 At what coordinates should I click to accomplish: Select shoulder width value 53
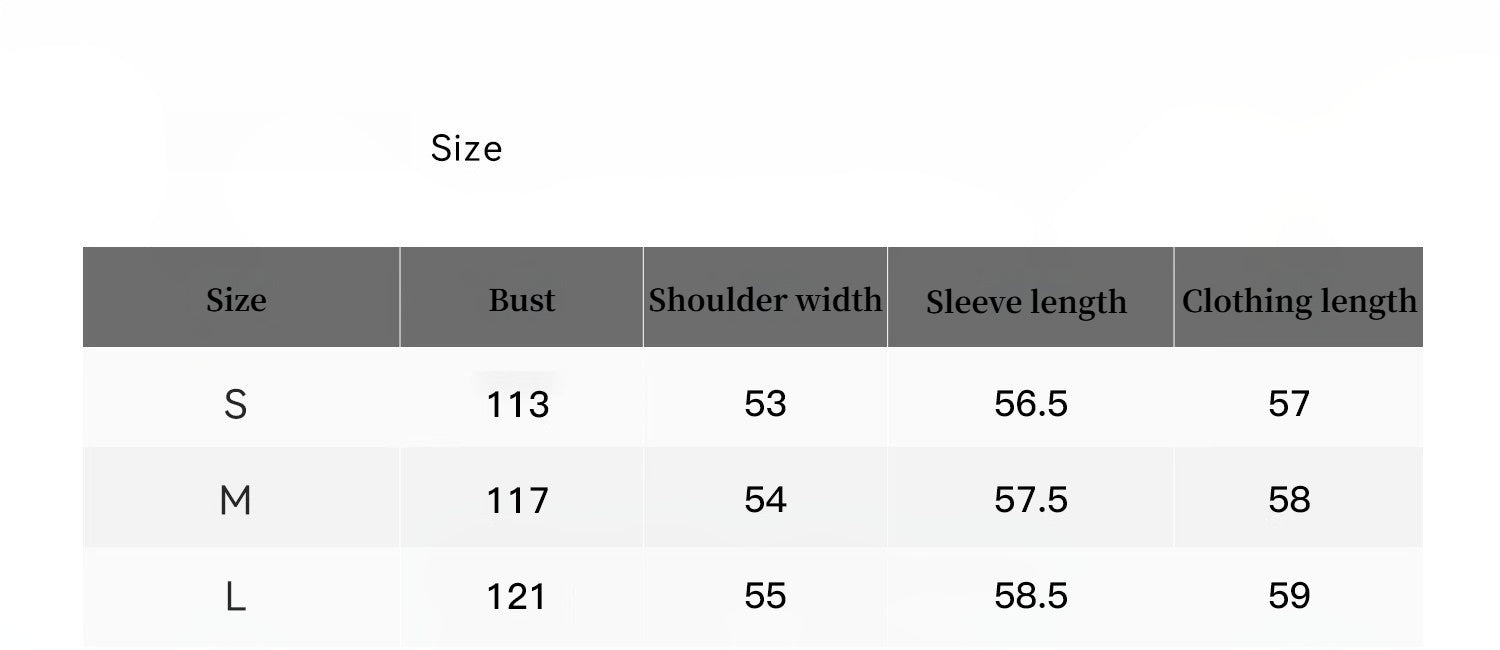point(765,404)
